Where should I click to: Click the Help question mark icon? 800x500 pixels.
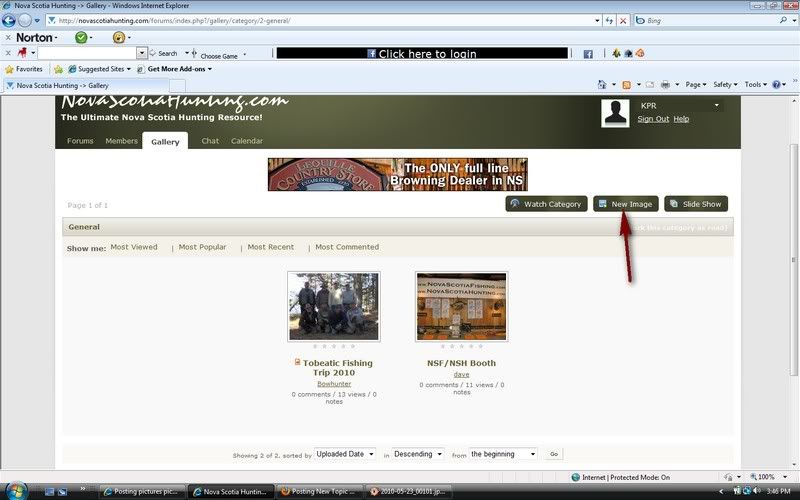[776, 85]
